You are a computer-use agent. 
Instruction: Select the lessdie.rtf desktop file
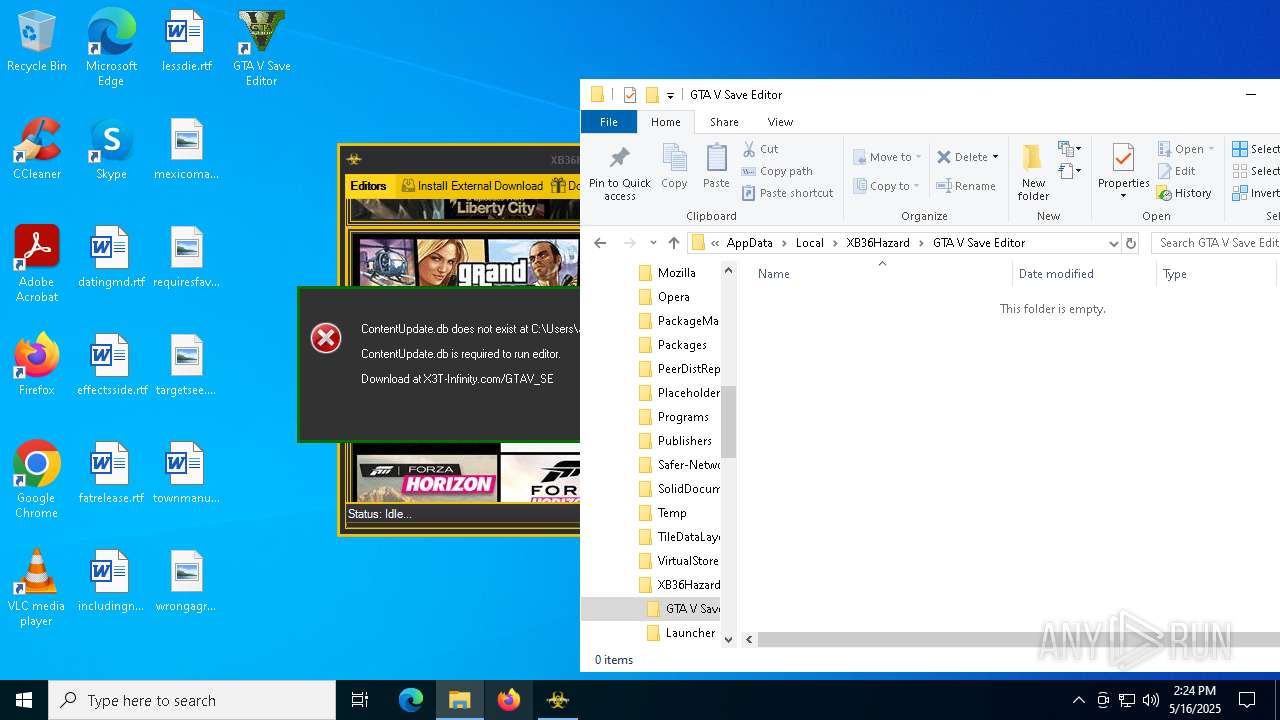tap(187, 42)
